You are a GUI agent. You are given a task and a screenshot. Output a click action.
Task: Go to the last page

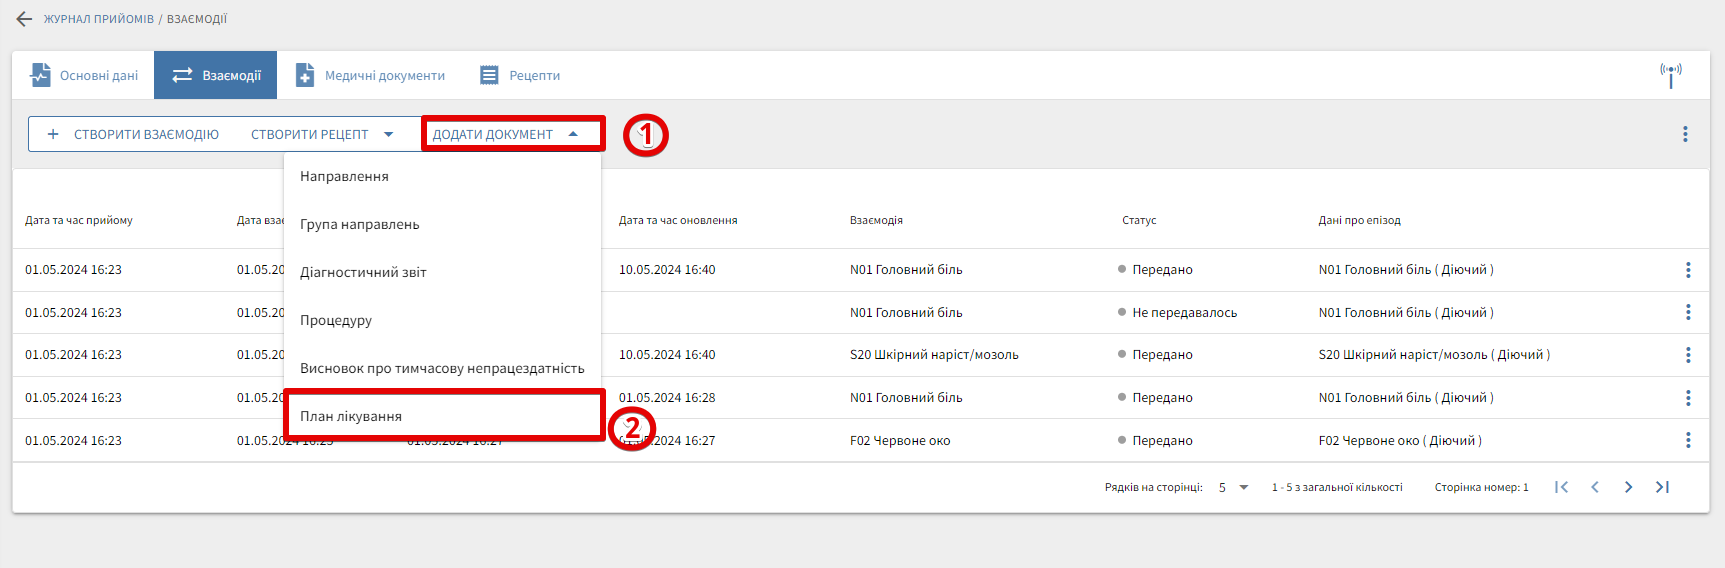1662,487
